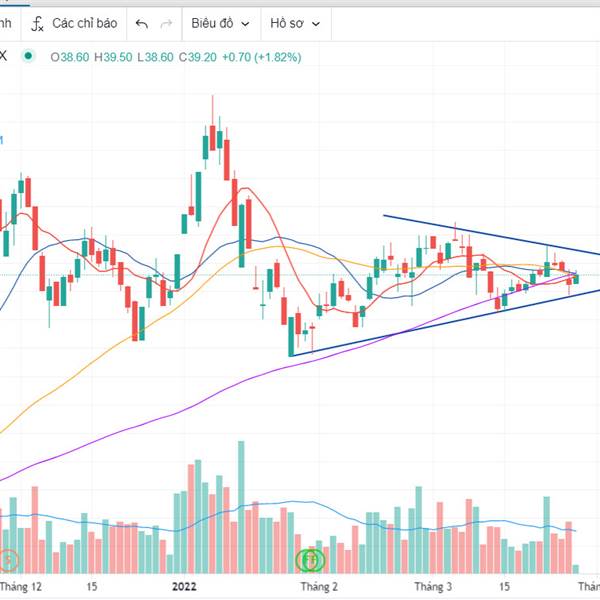The height and width of the screenshot is (600, 600).
Task: Select the lower ascending dark blue trendline
Action: tap(444, 323)
